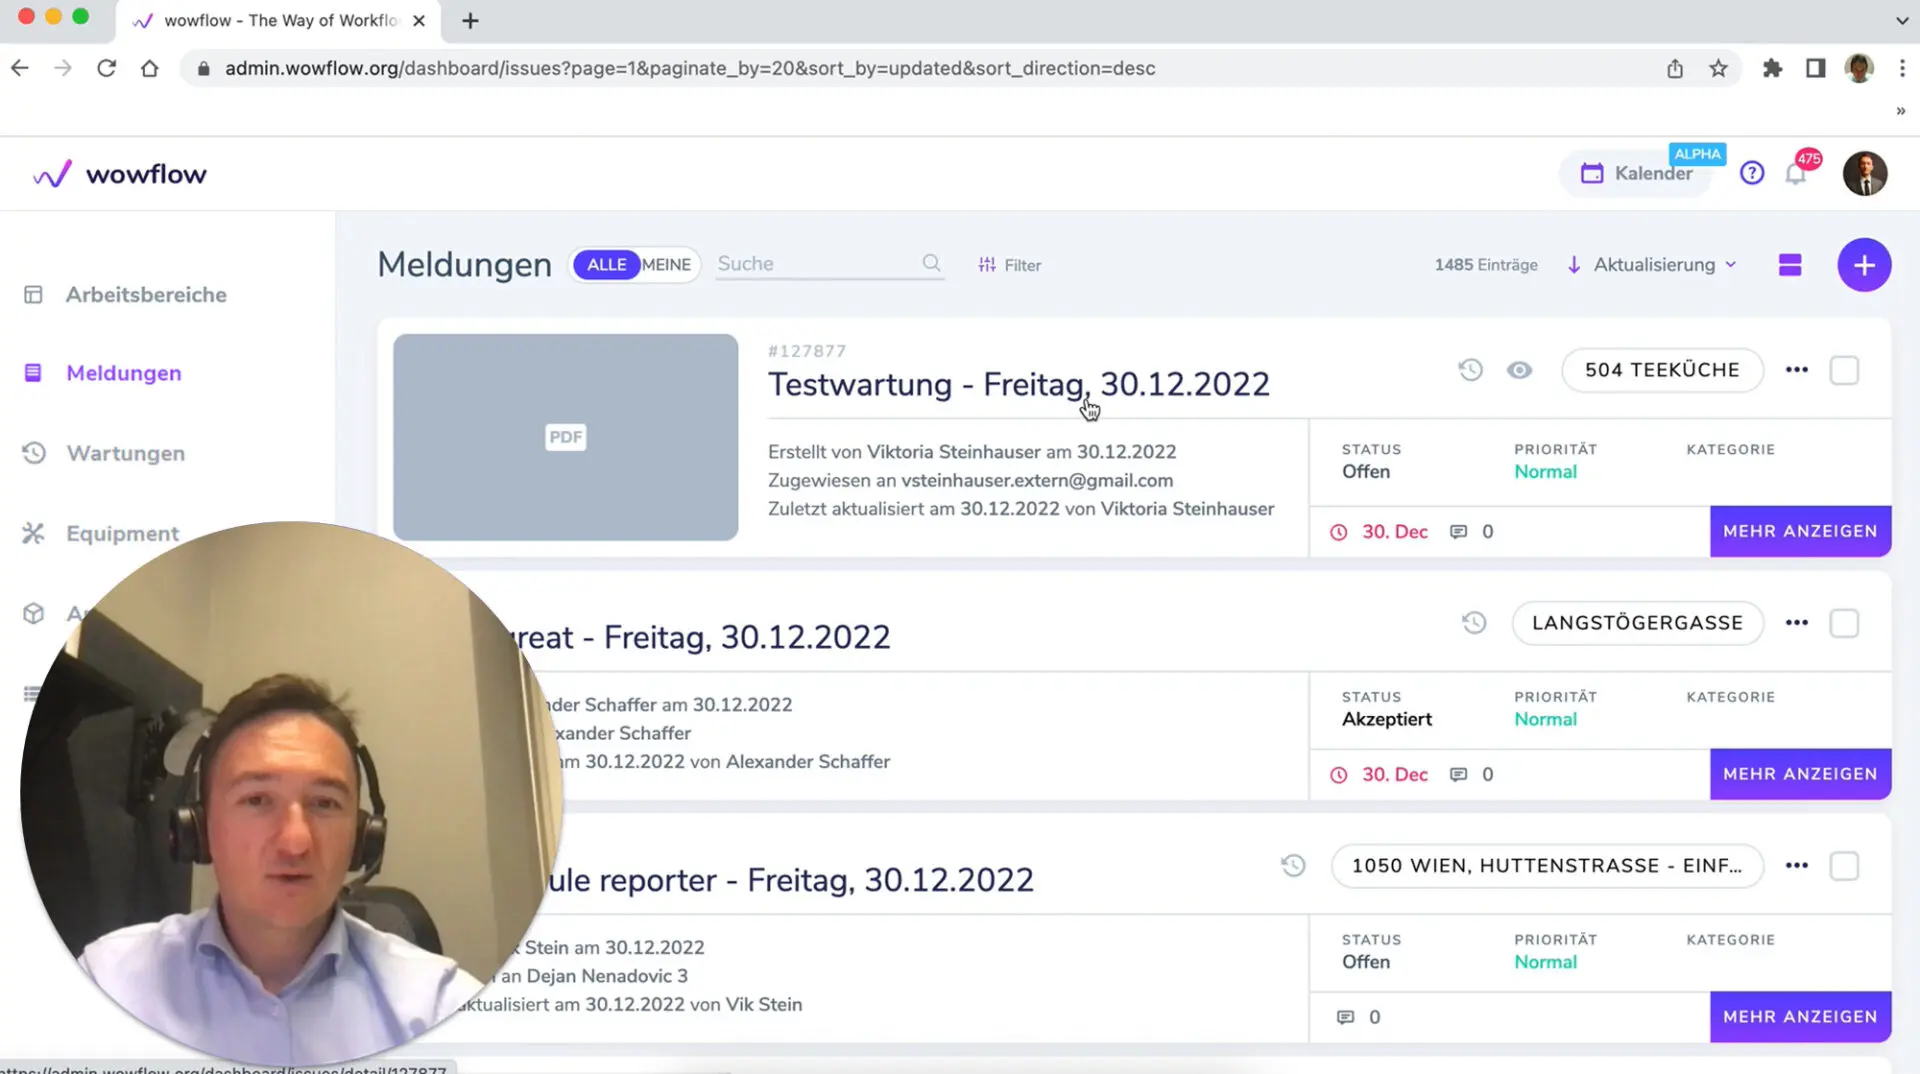The image size is (1920, 1074).
Task: Click history icon on Testwartung card
Action: (x=1470, y=370)
